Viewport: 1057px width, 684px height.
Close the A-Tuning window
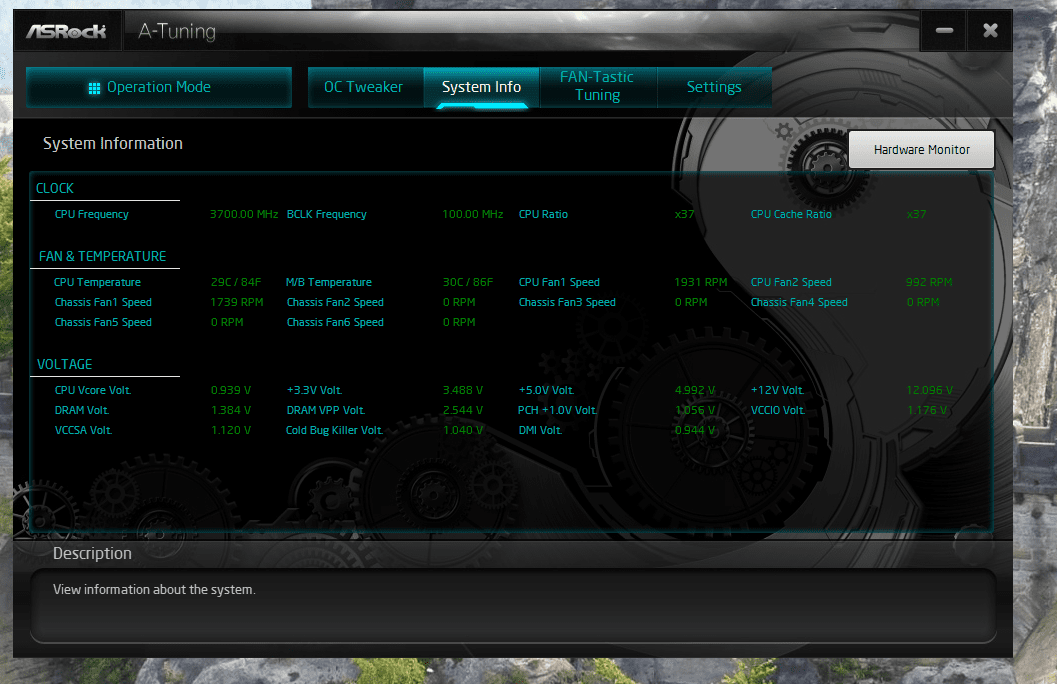click(990, 30)
